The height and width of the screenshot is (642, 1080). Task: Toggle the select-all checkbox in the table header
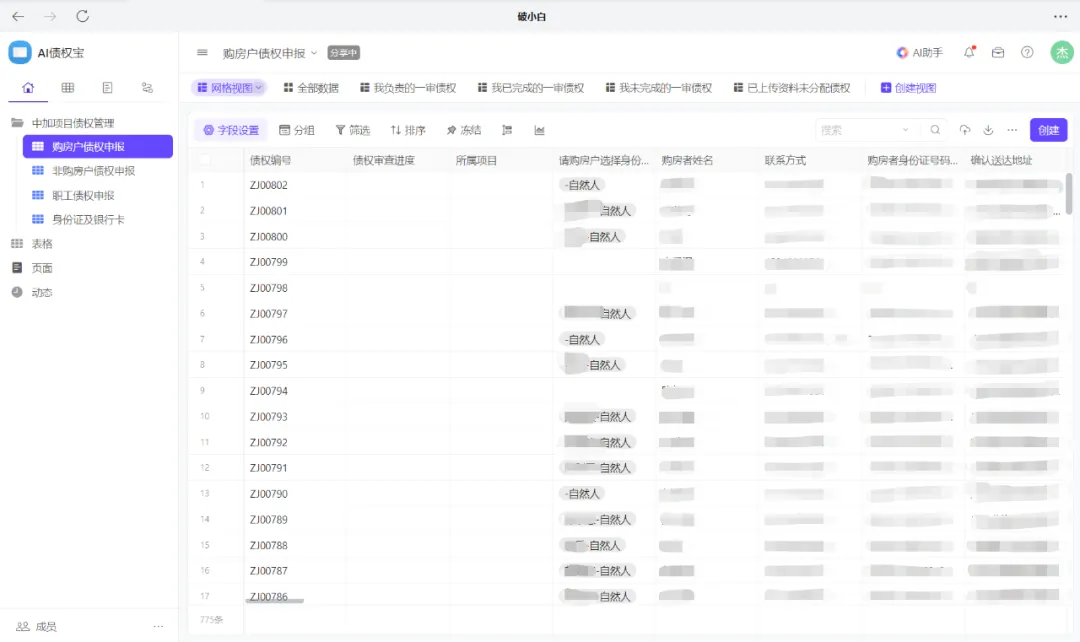pyautogui.click(x=205, y=160)
